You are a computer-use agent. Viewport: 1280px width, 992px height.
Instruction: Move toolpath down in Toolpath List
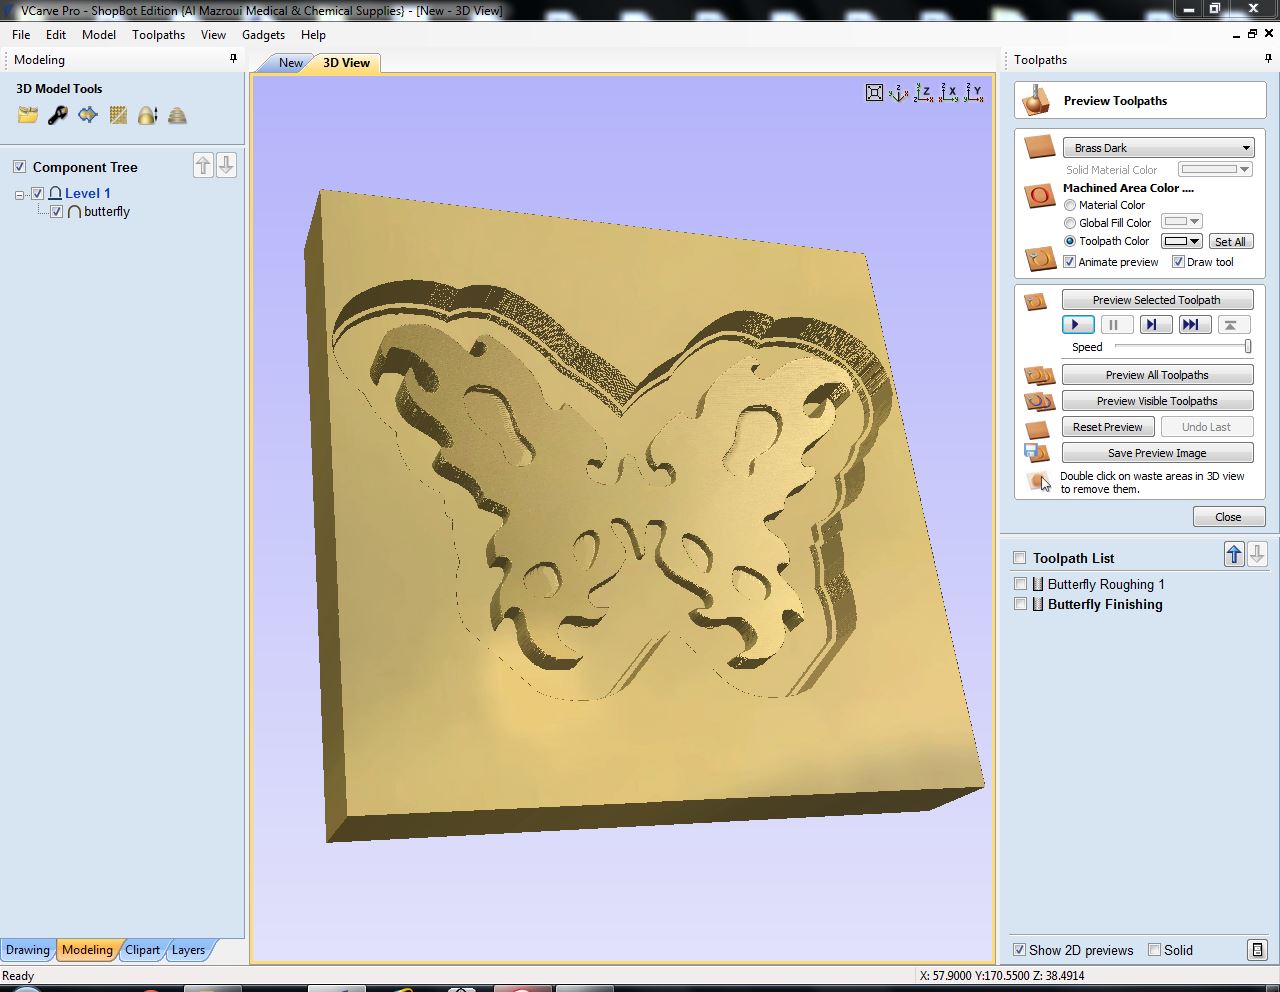(1257, 554)
